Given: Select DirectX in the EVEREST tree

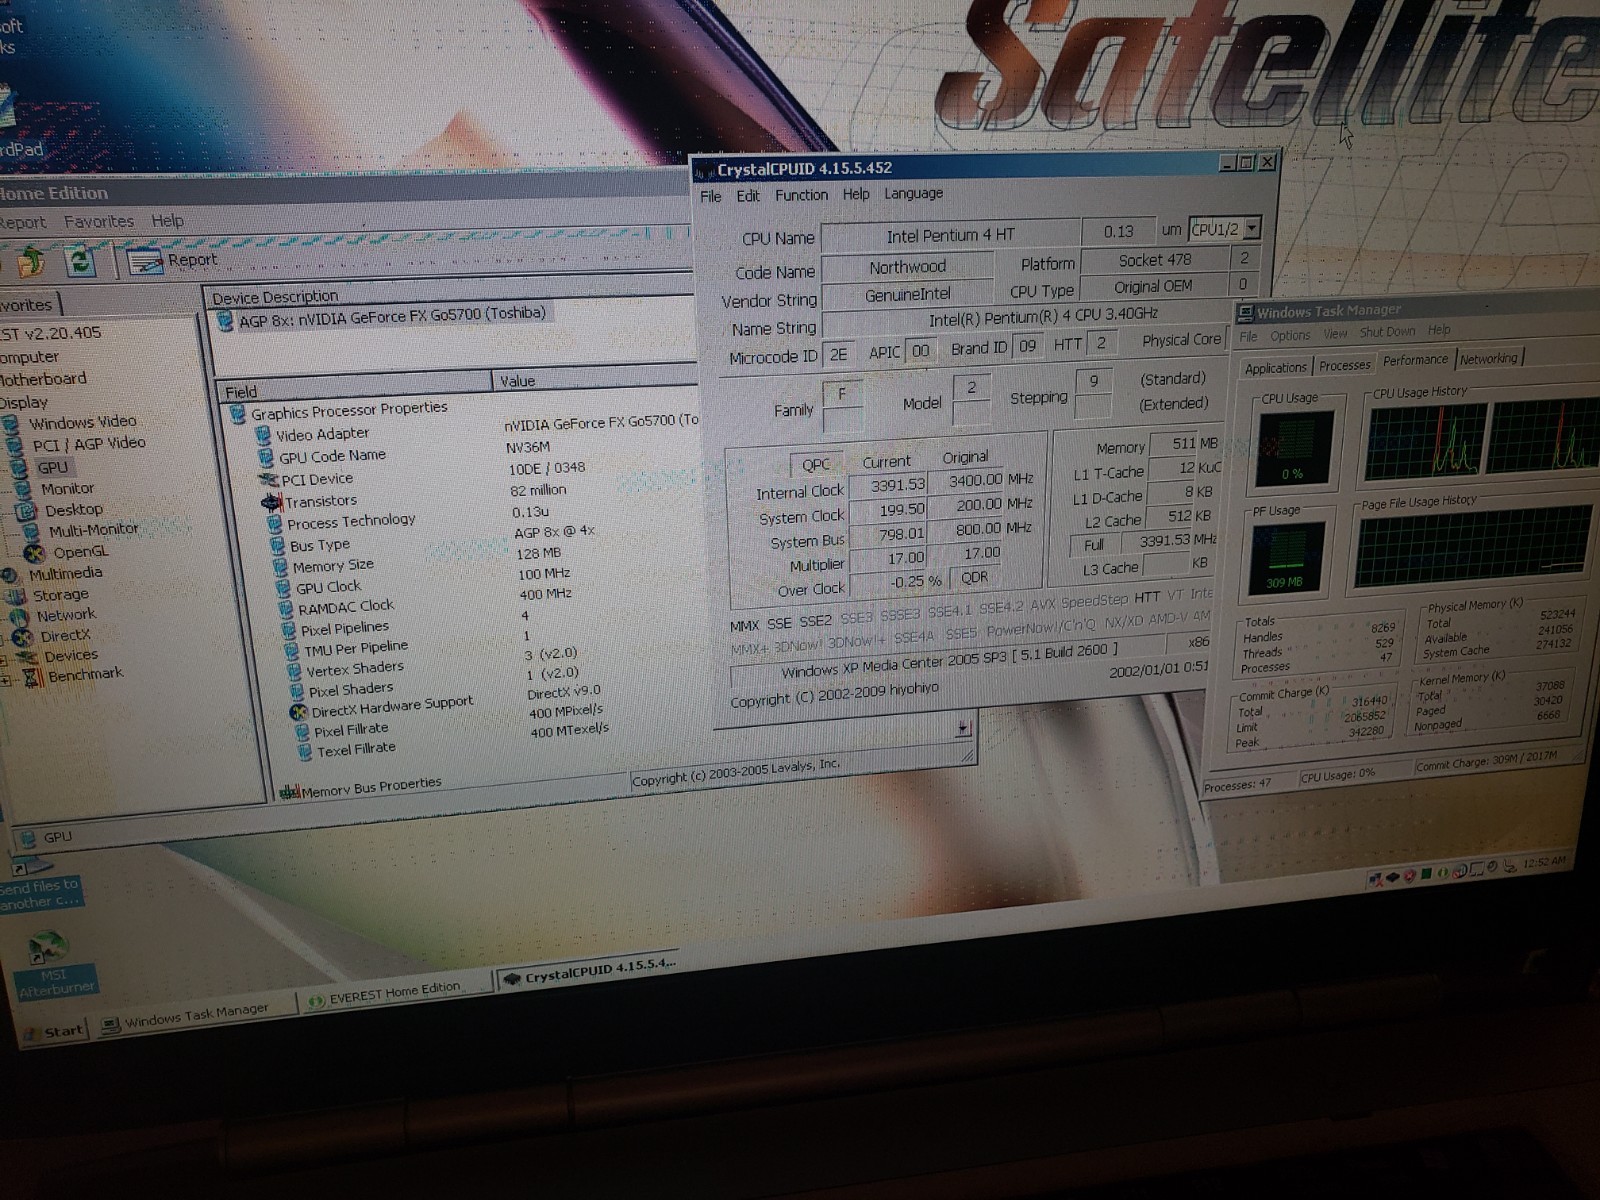Looking at the screenshot, I should click(x=65, y=636).
